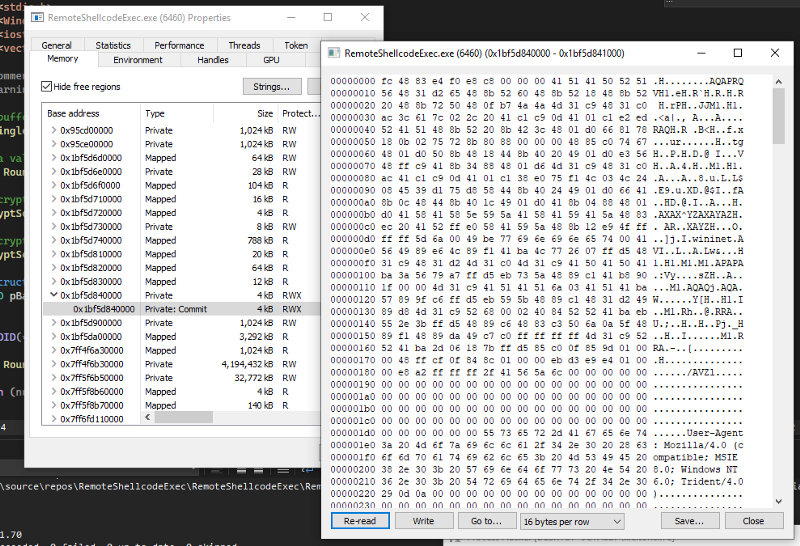Image resolution: width=800 pixels, height=546 pixels.
Task: Open the General tab in Properties
Action: coord(57,45)
